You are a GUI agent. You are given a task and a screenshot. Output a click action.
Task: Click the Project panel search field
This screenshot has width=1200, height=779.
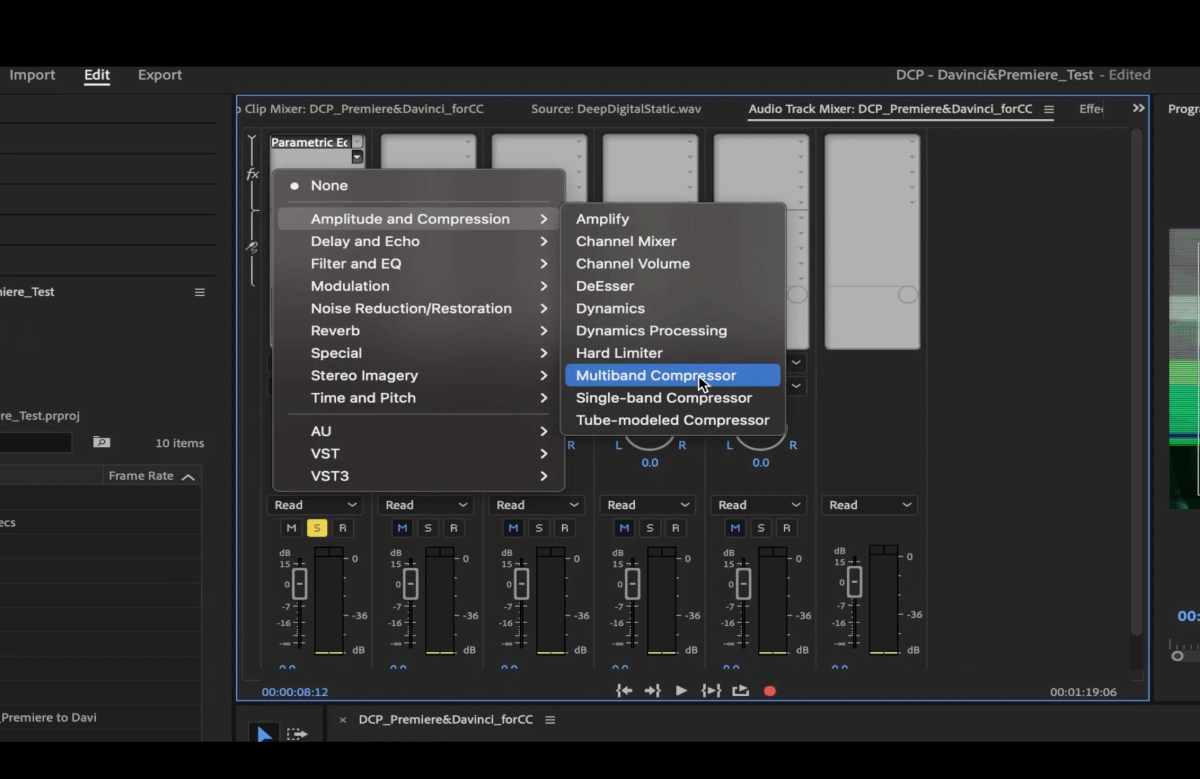(x=36, y=442)
